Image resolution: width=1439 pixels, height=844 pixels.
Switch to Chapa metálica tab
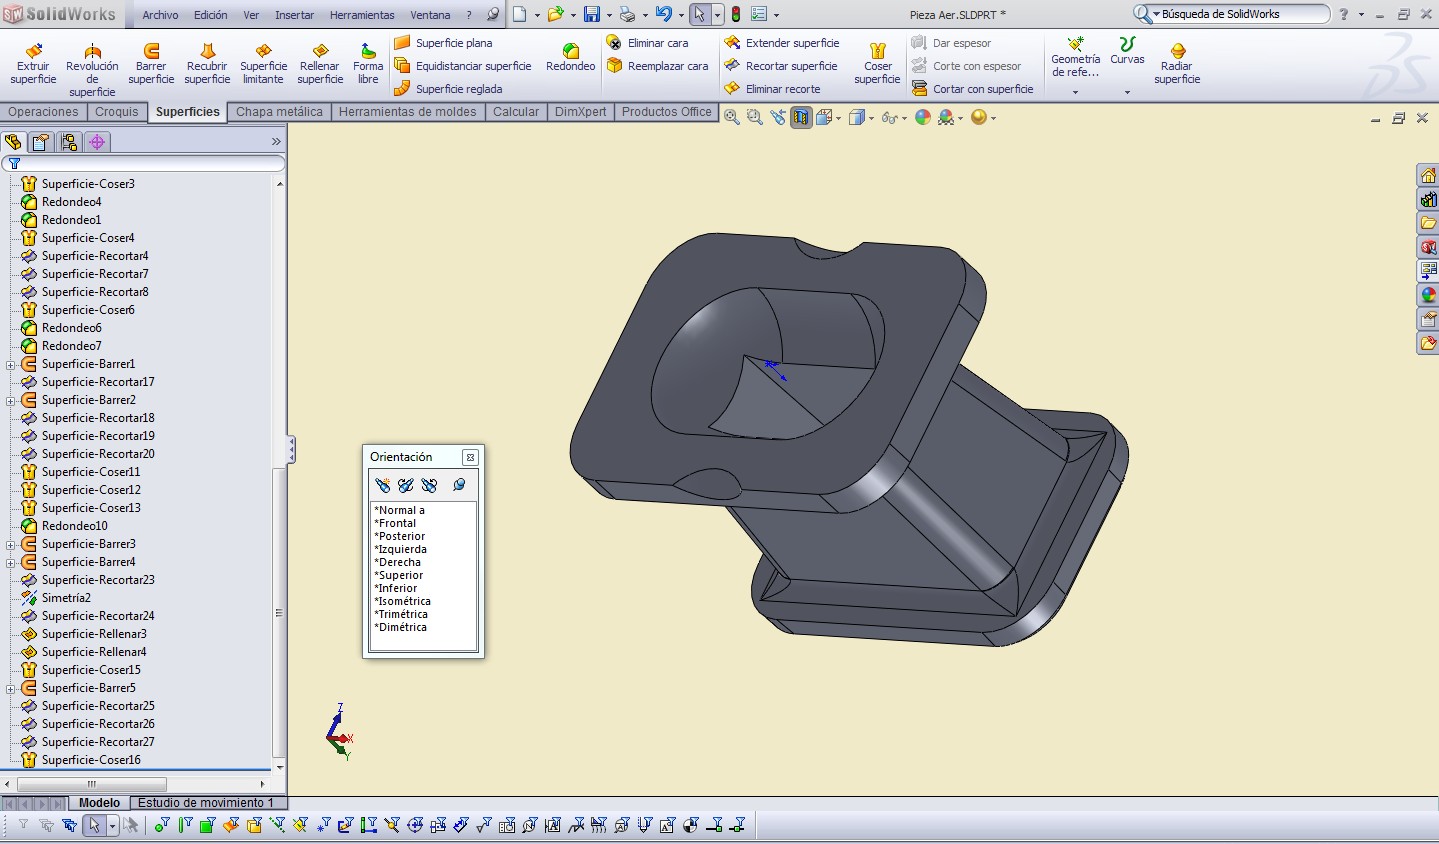coord(279,112)
